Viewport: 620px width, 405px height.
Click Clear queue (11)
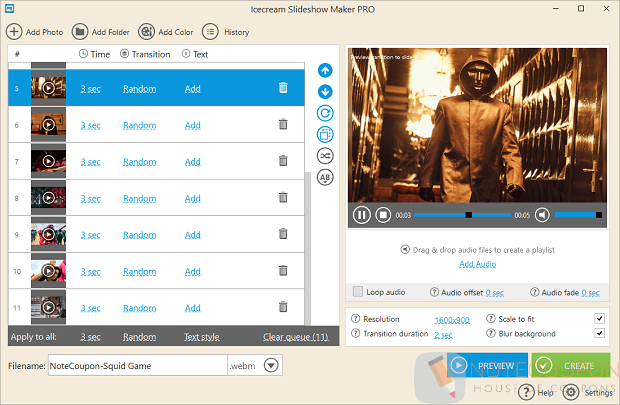point(296,337)
